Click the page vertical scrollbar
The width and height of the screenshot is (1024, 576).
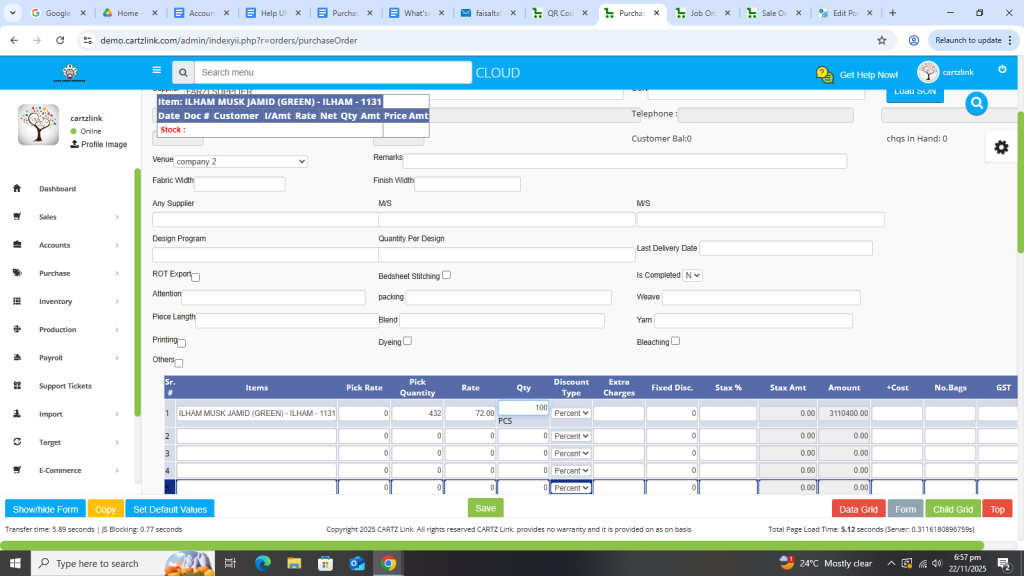point(1019,200)
